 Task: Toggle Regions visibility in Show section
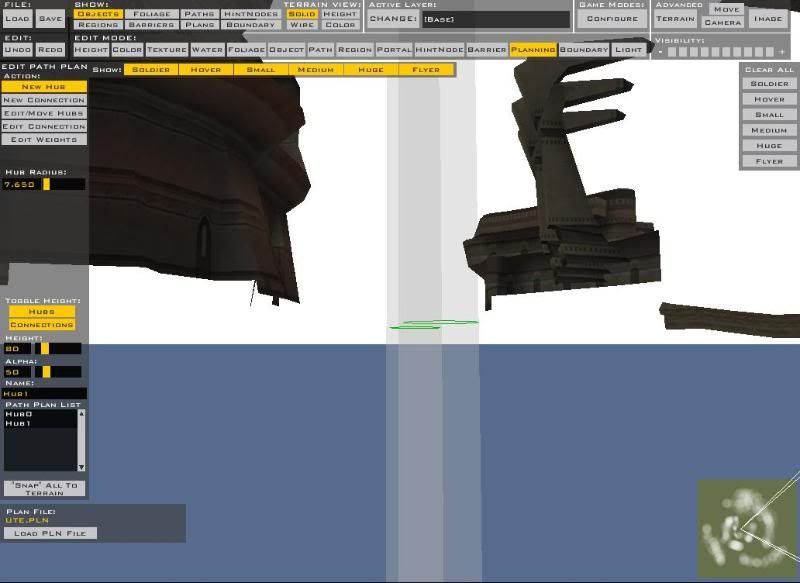tap(98, 24)
